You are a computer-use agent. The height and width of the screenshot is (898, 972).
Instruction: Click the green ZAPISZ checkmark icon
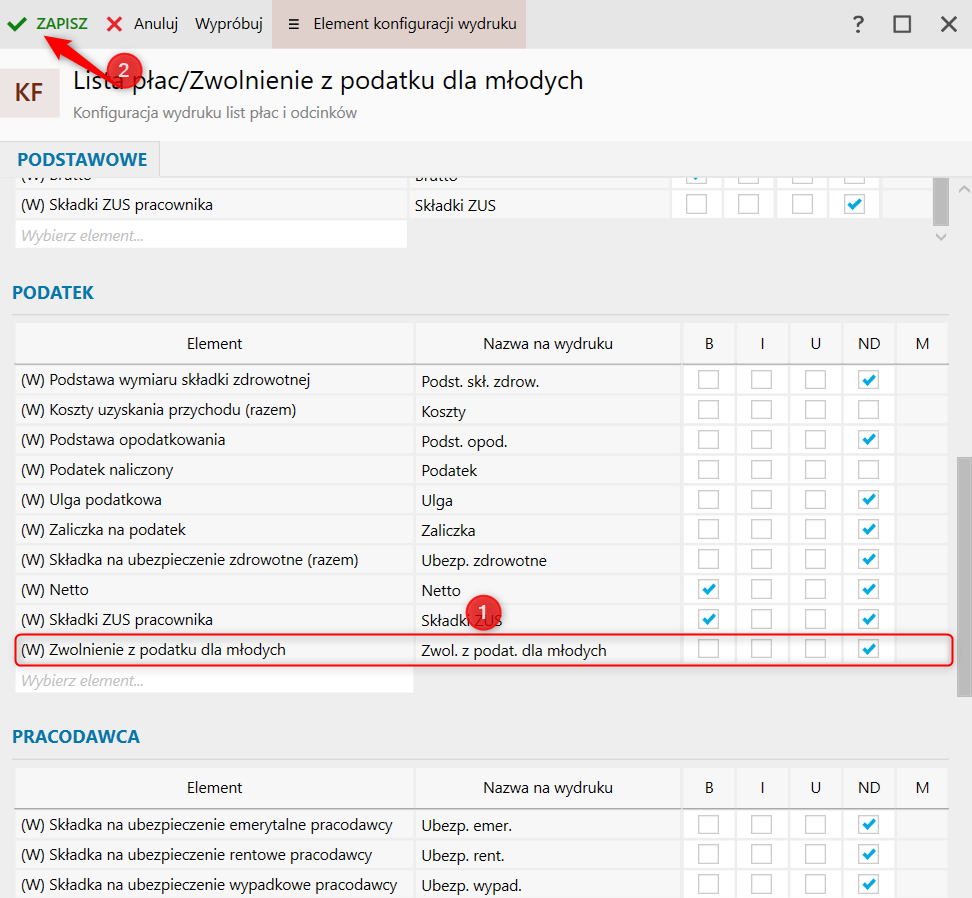[17, 24]
